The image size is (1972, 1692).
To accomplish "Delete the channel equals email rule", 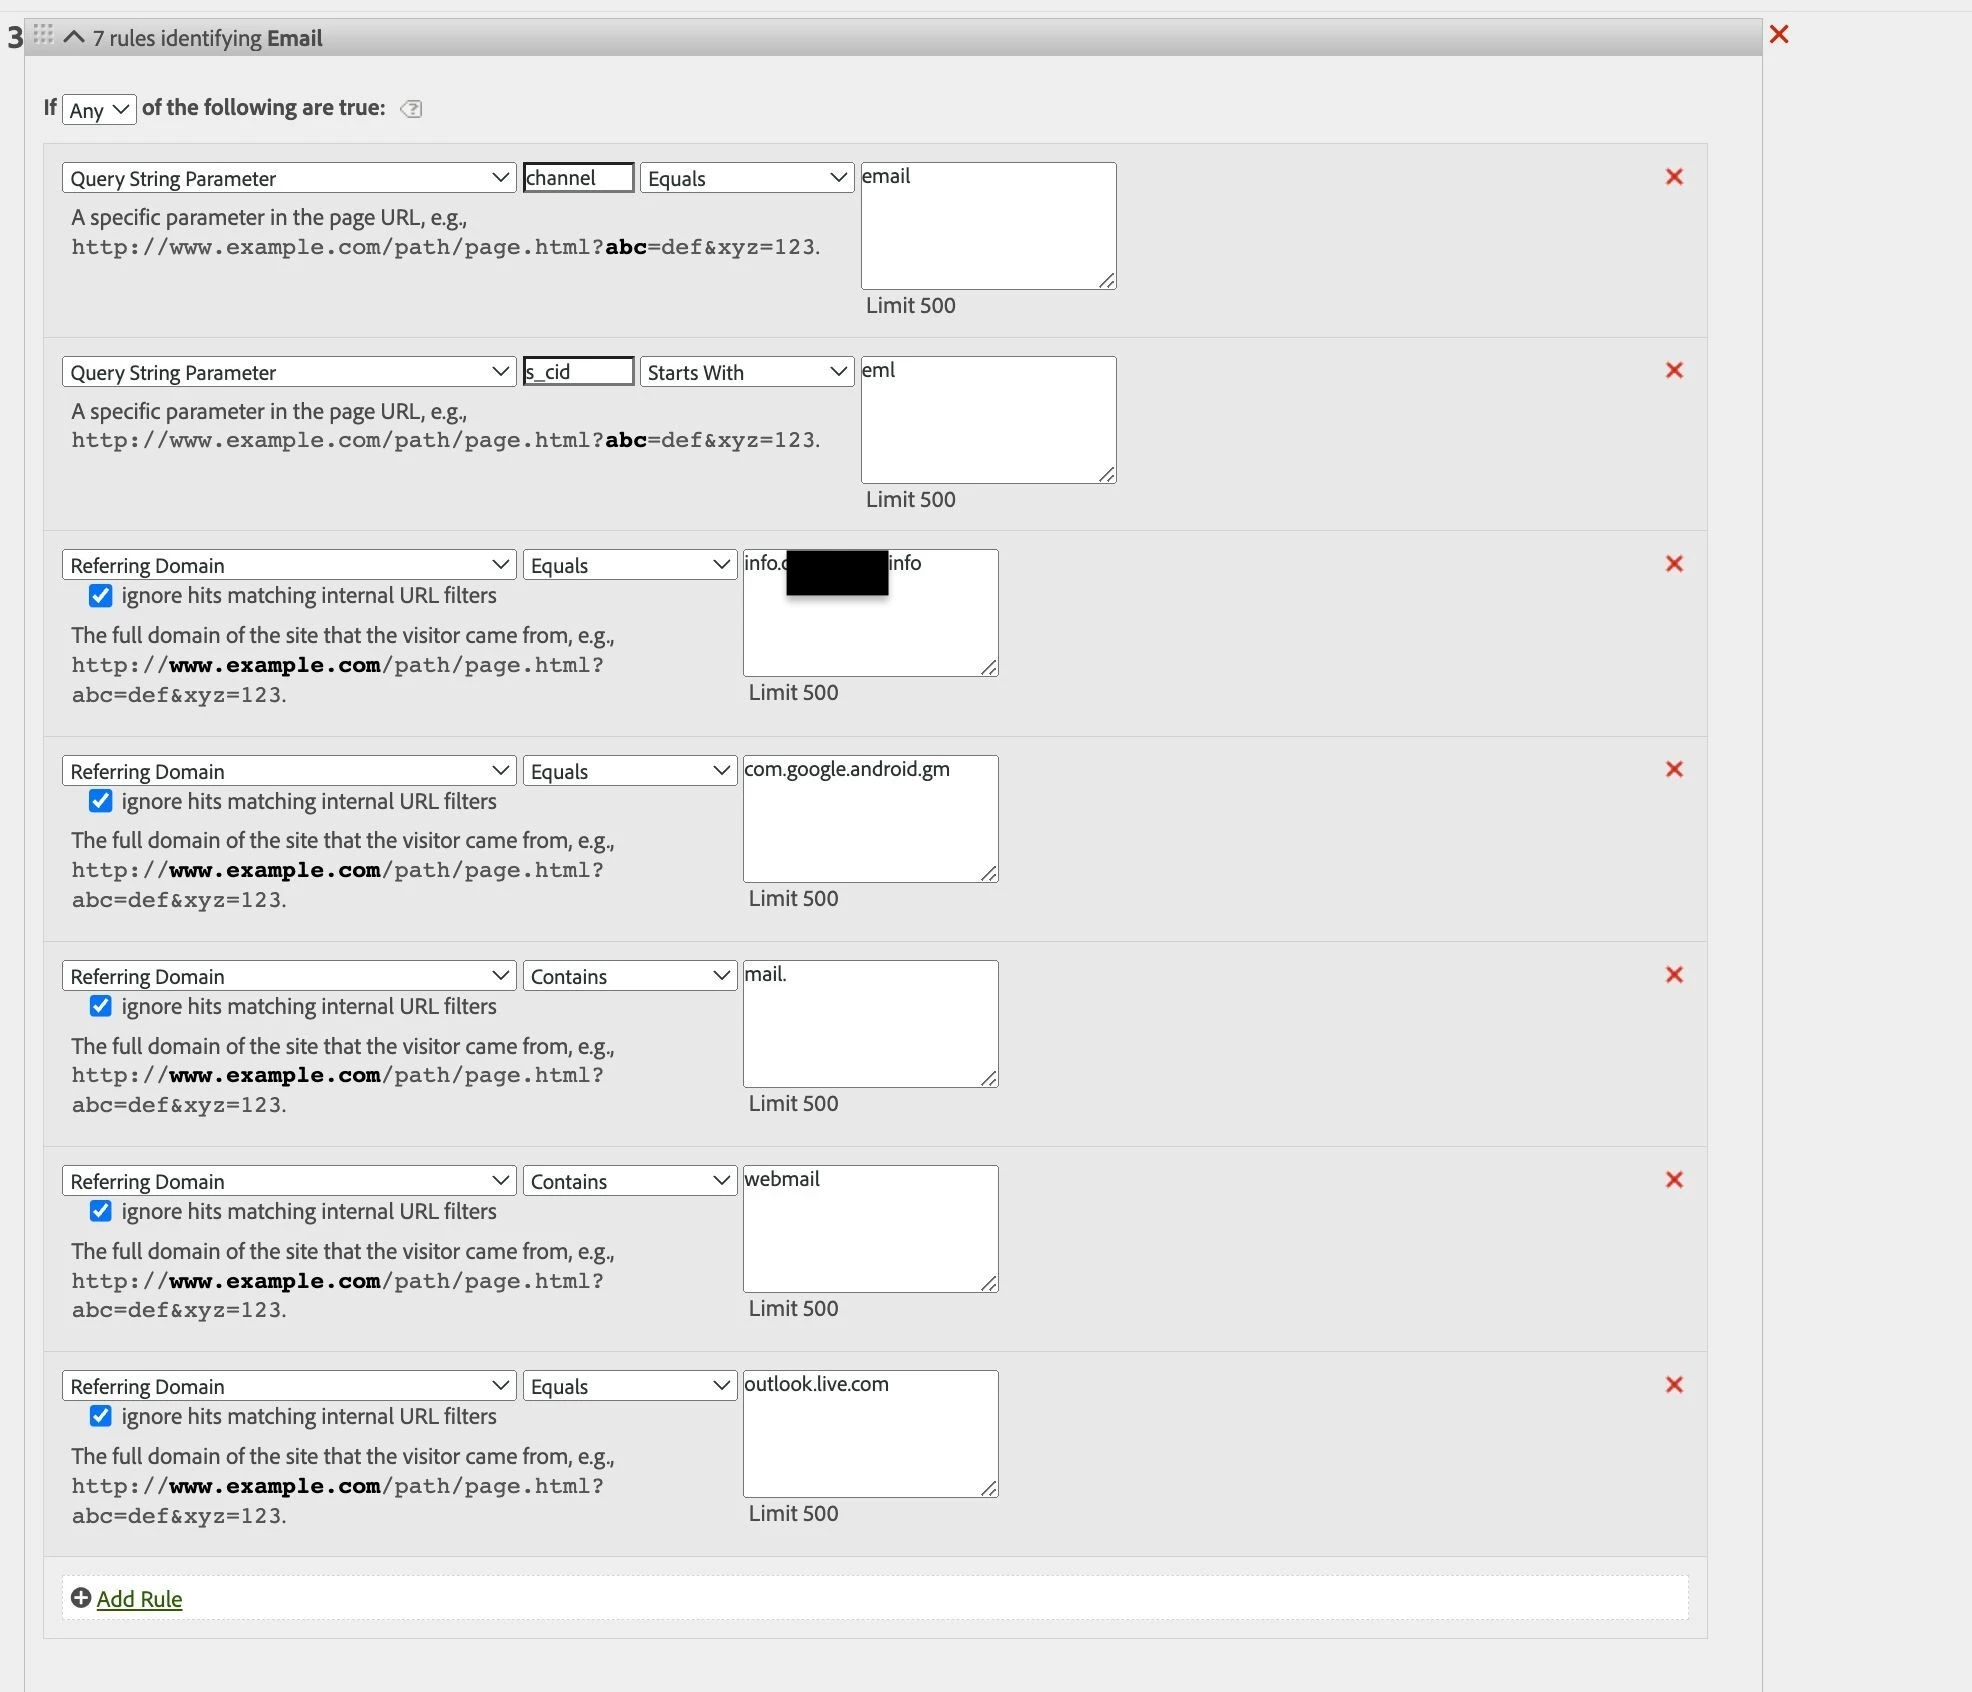I will pyautogui.click(x=1673, y=177).
